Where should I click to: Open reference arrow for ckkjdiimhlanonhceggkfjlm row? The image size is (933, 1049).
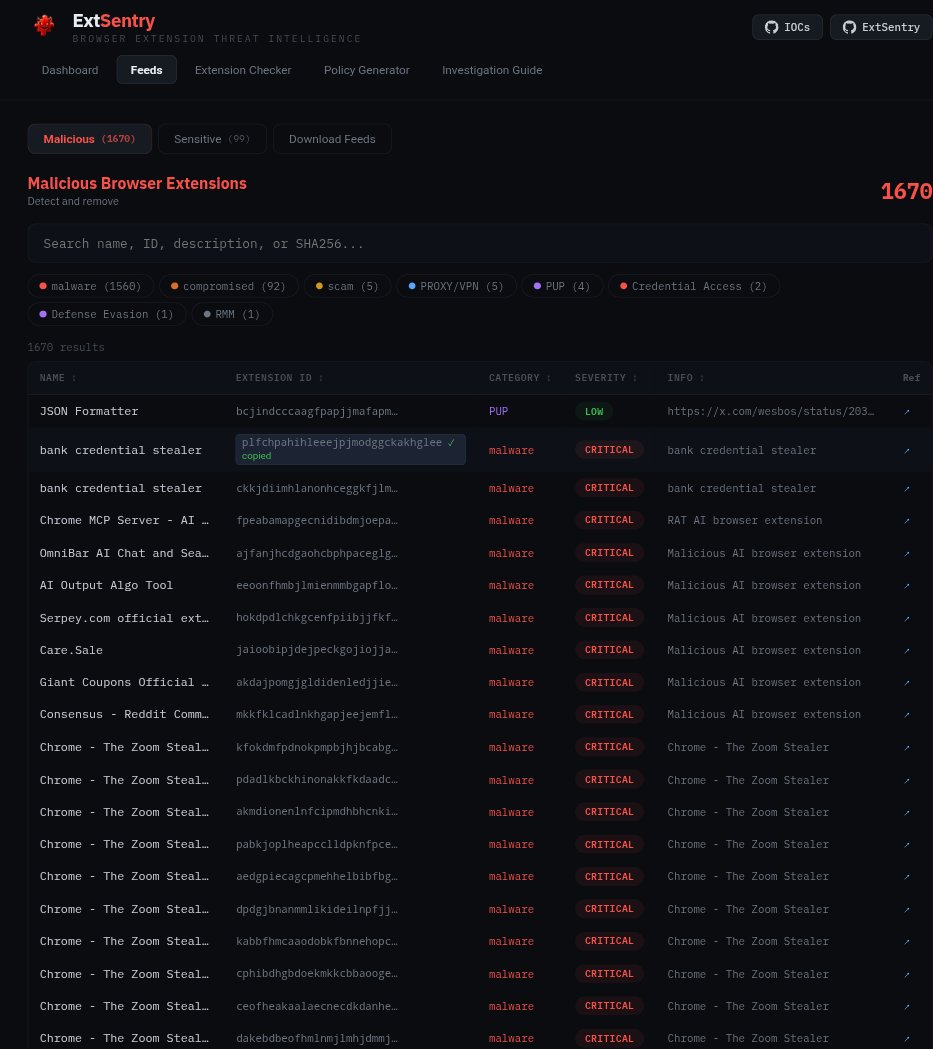point(907,488)
